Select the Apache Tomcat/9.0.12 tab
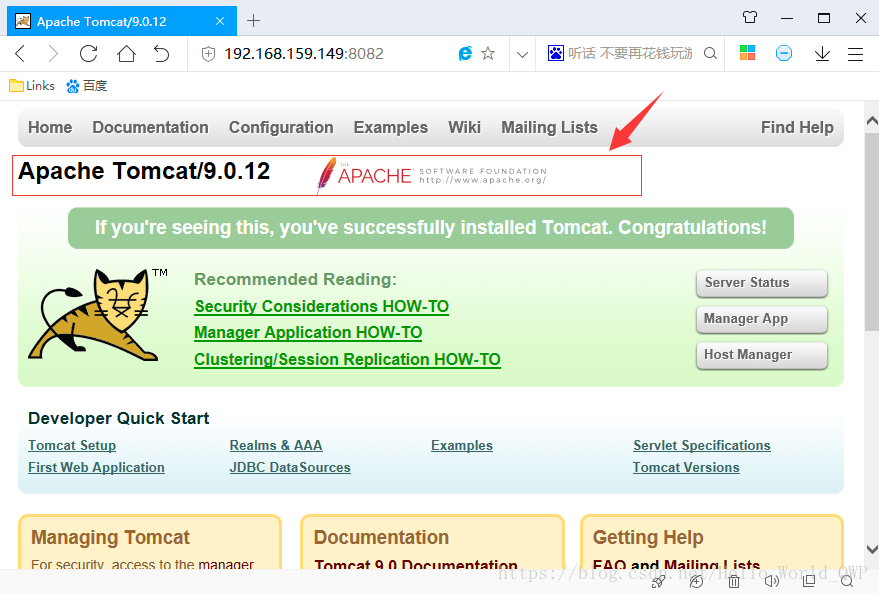879x593 pixels. tap(122, 21)
